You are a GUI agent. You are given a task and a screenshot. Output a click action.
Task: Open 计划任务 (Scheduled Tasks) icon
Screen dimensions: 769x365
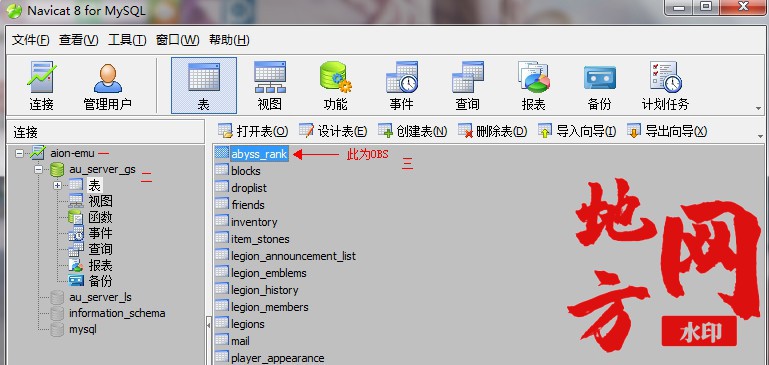[666, 85]
